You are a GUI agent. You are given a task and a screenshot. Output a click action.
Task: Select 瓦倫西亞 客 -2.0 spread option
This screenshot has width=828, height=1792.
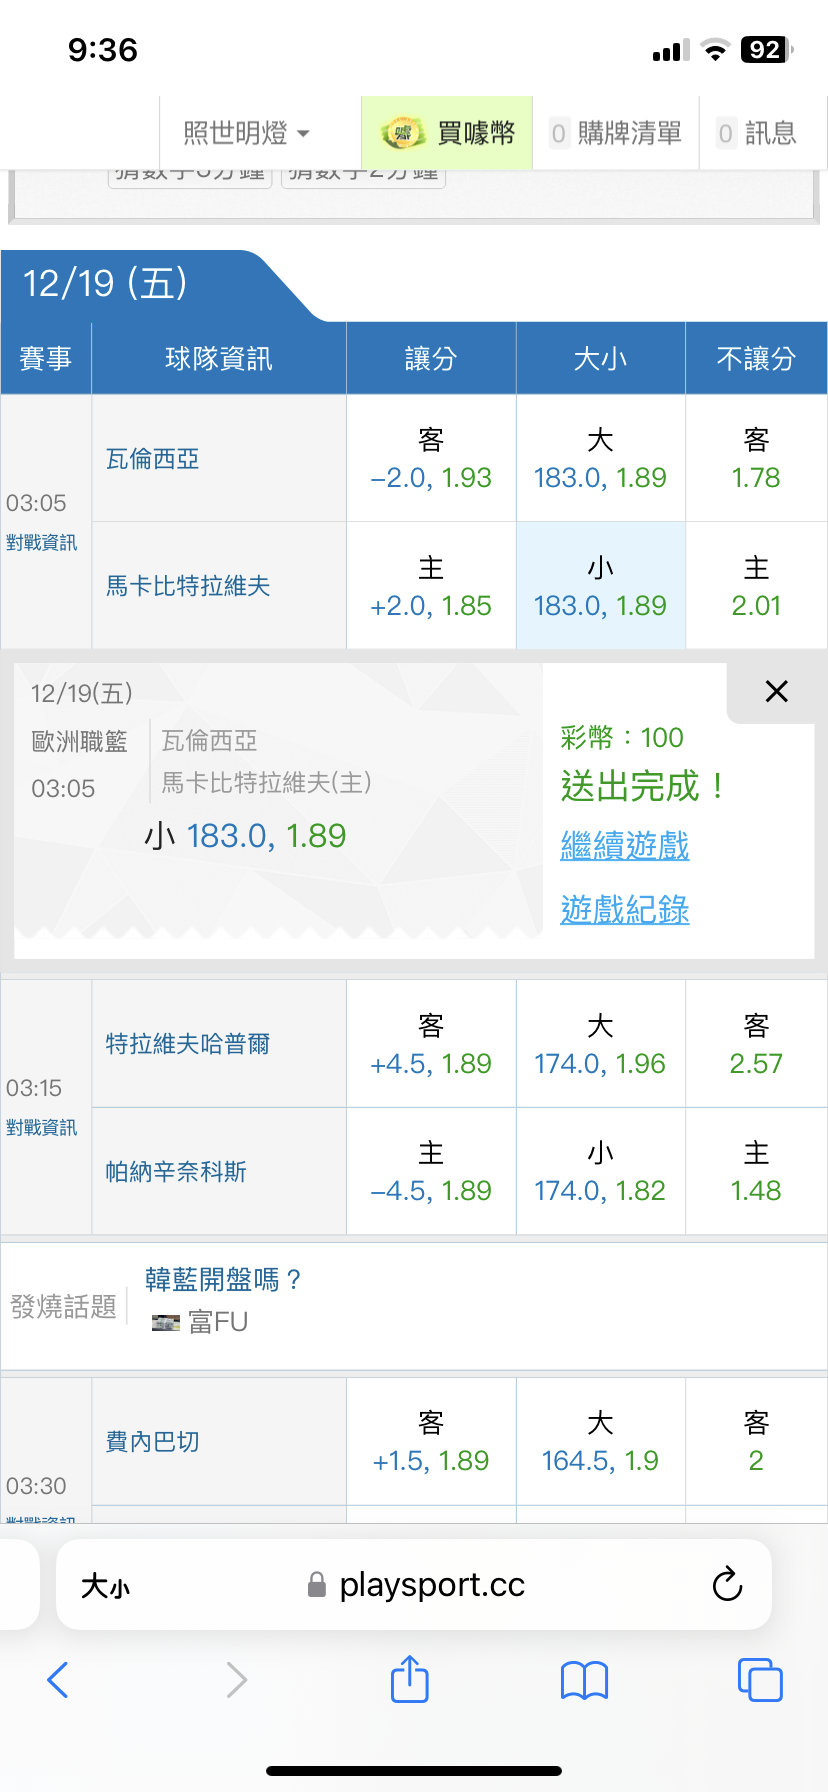click(431, 459)
